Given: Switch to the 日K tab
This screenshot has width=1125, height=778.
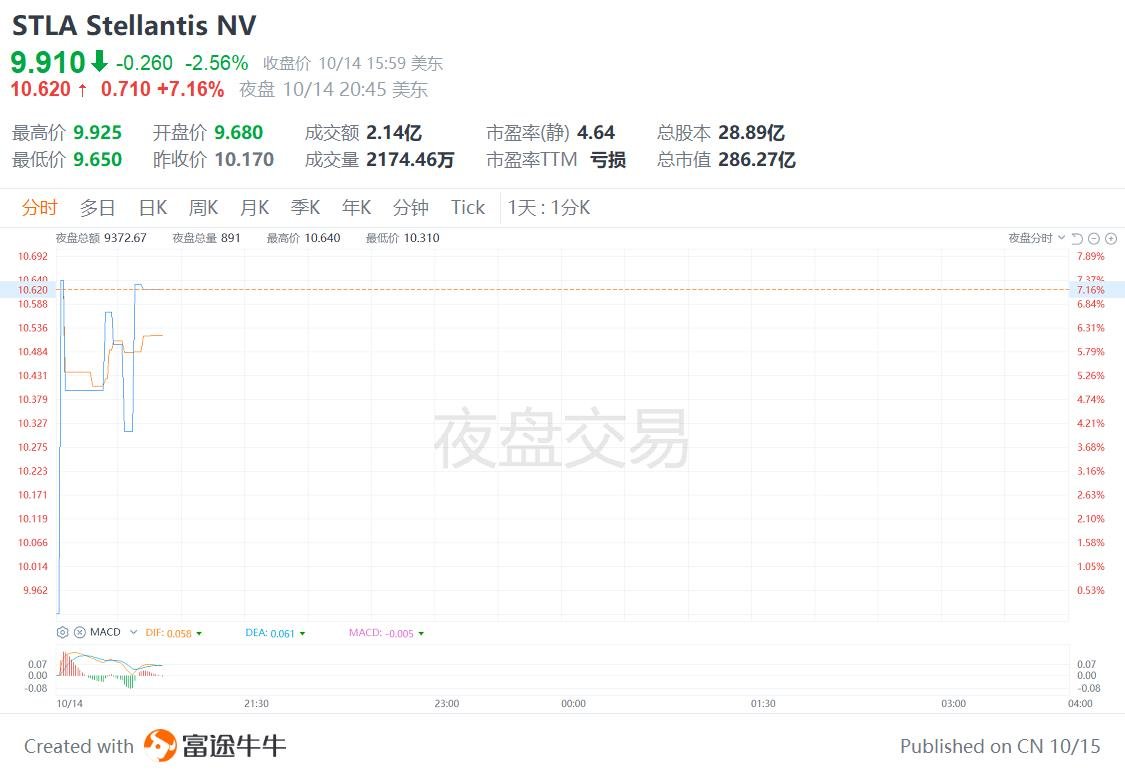Looking at the screenshot, I should point(152,208).
